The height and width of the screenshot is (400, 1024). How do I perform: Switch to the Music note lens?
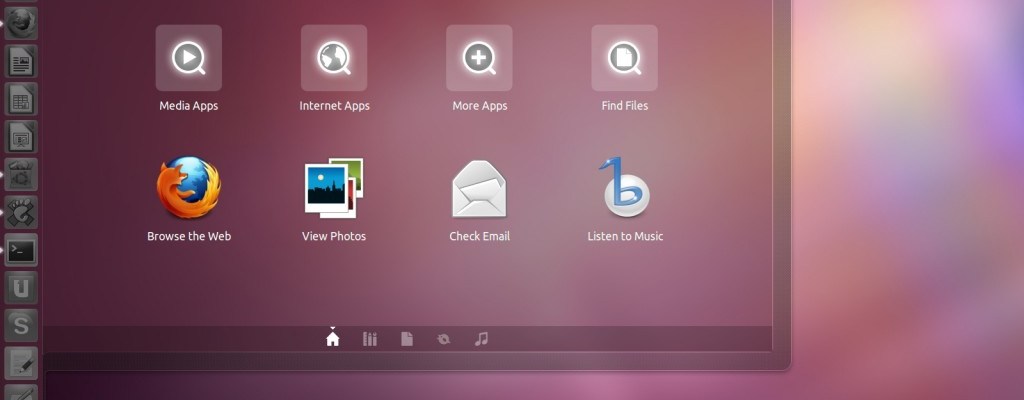481,339
